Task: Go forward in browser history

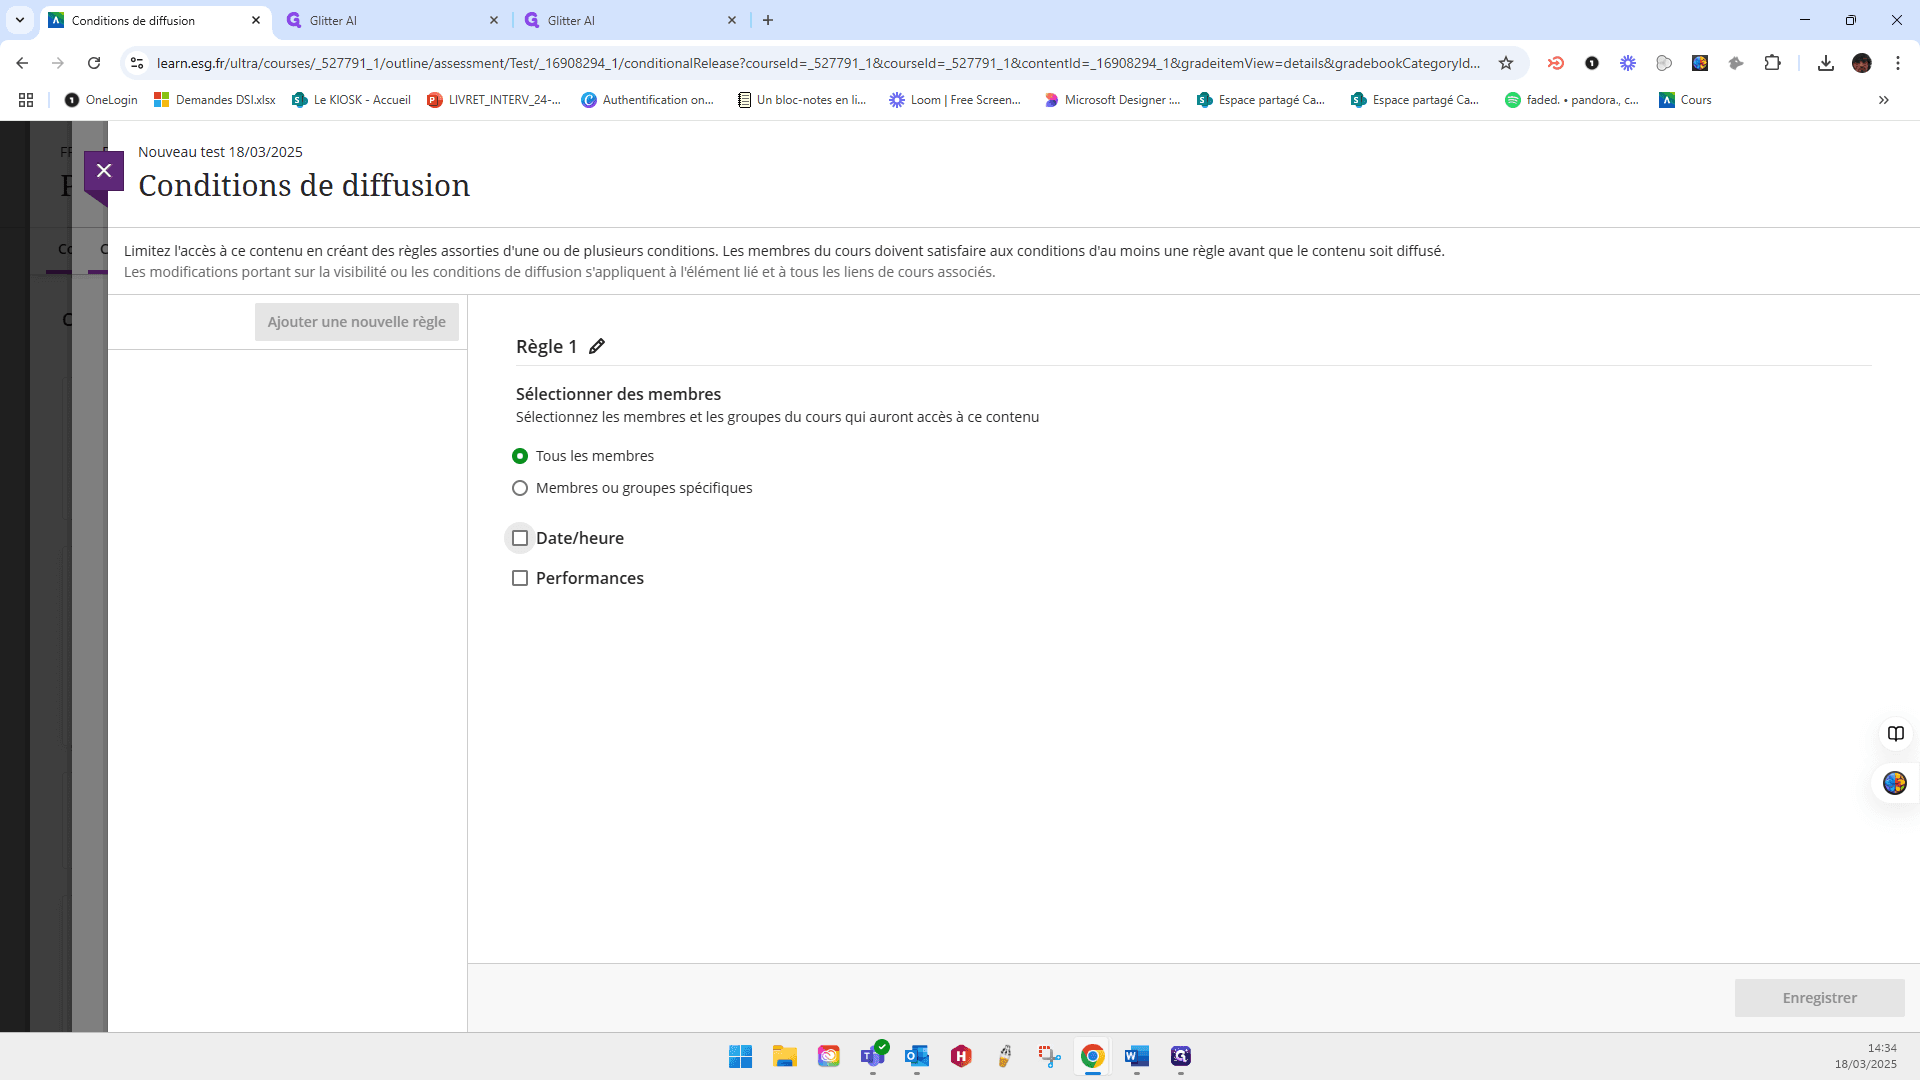Action: coord(58,63)
